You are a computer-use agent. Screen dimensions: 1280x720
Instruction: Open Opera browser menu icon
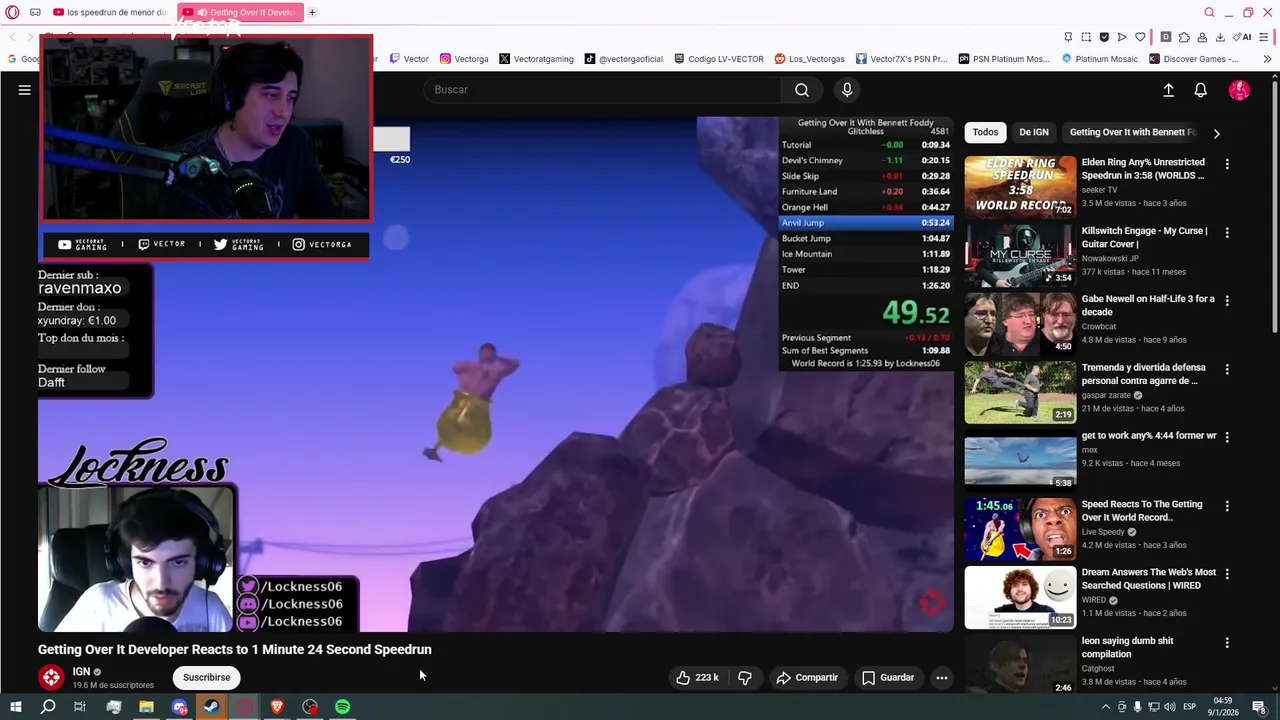tap(12, 12)
